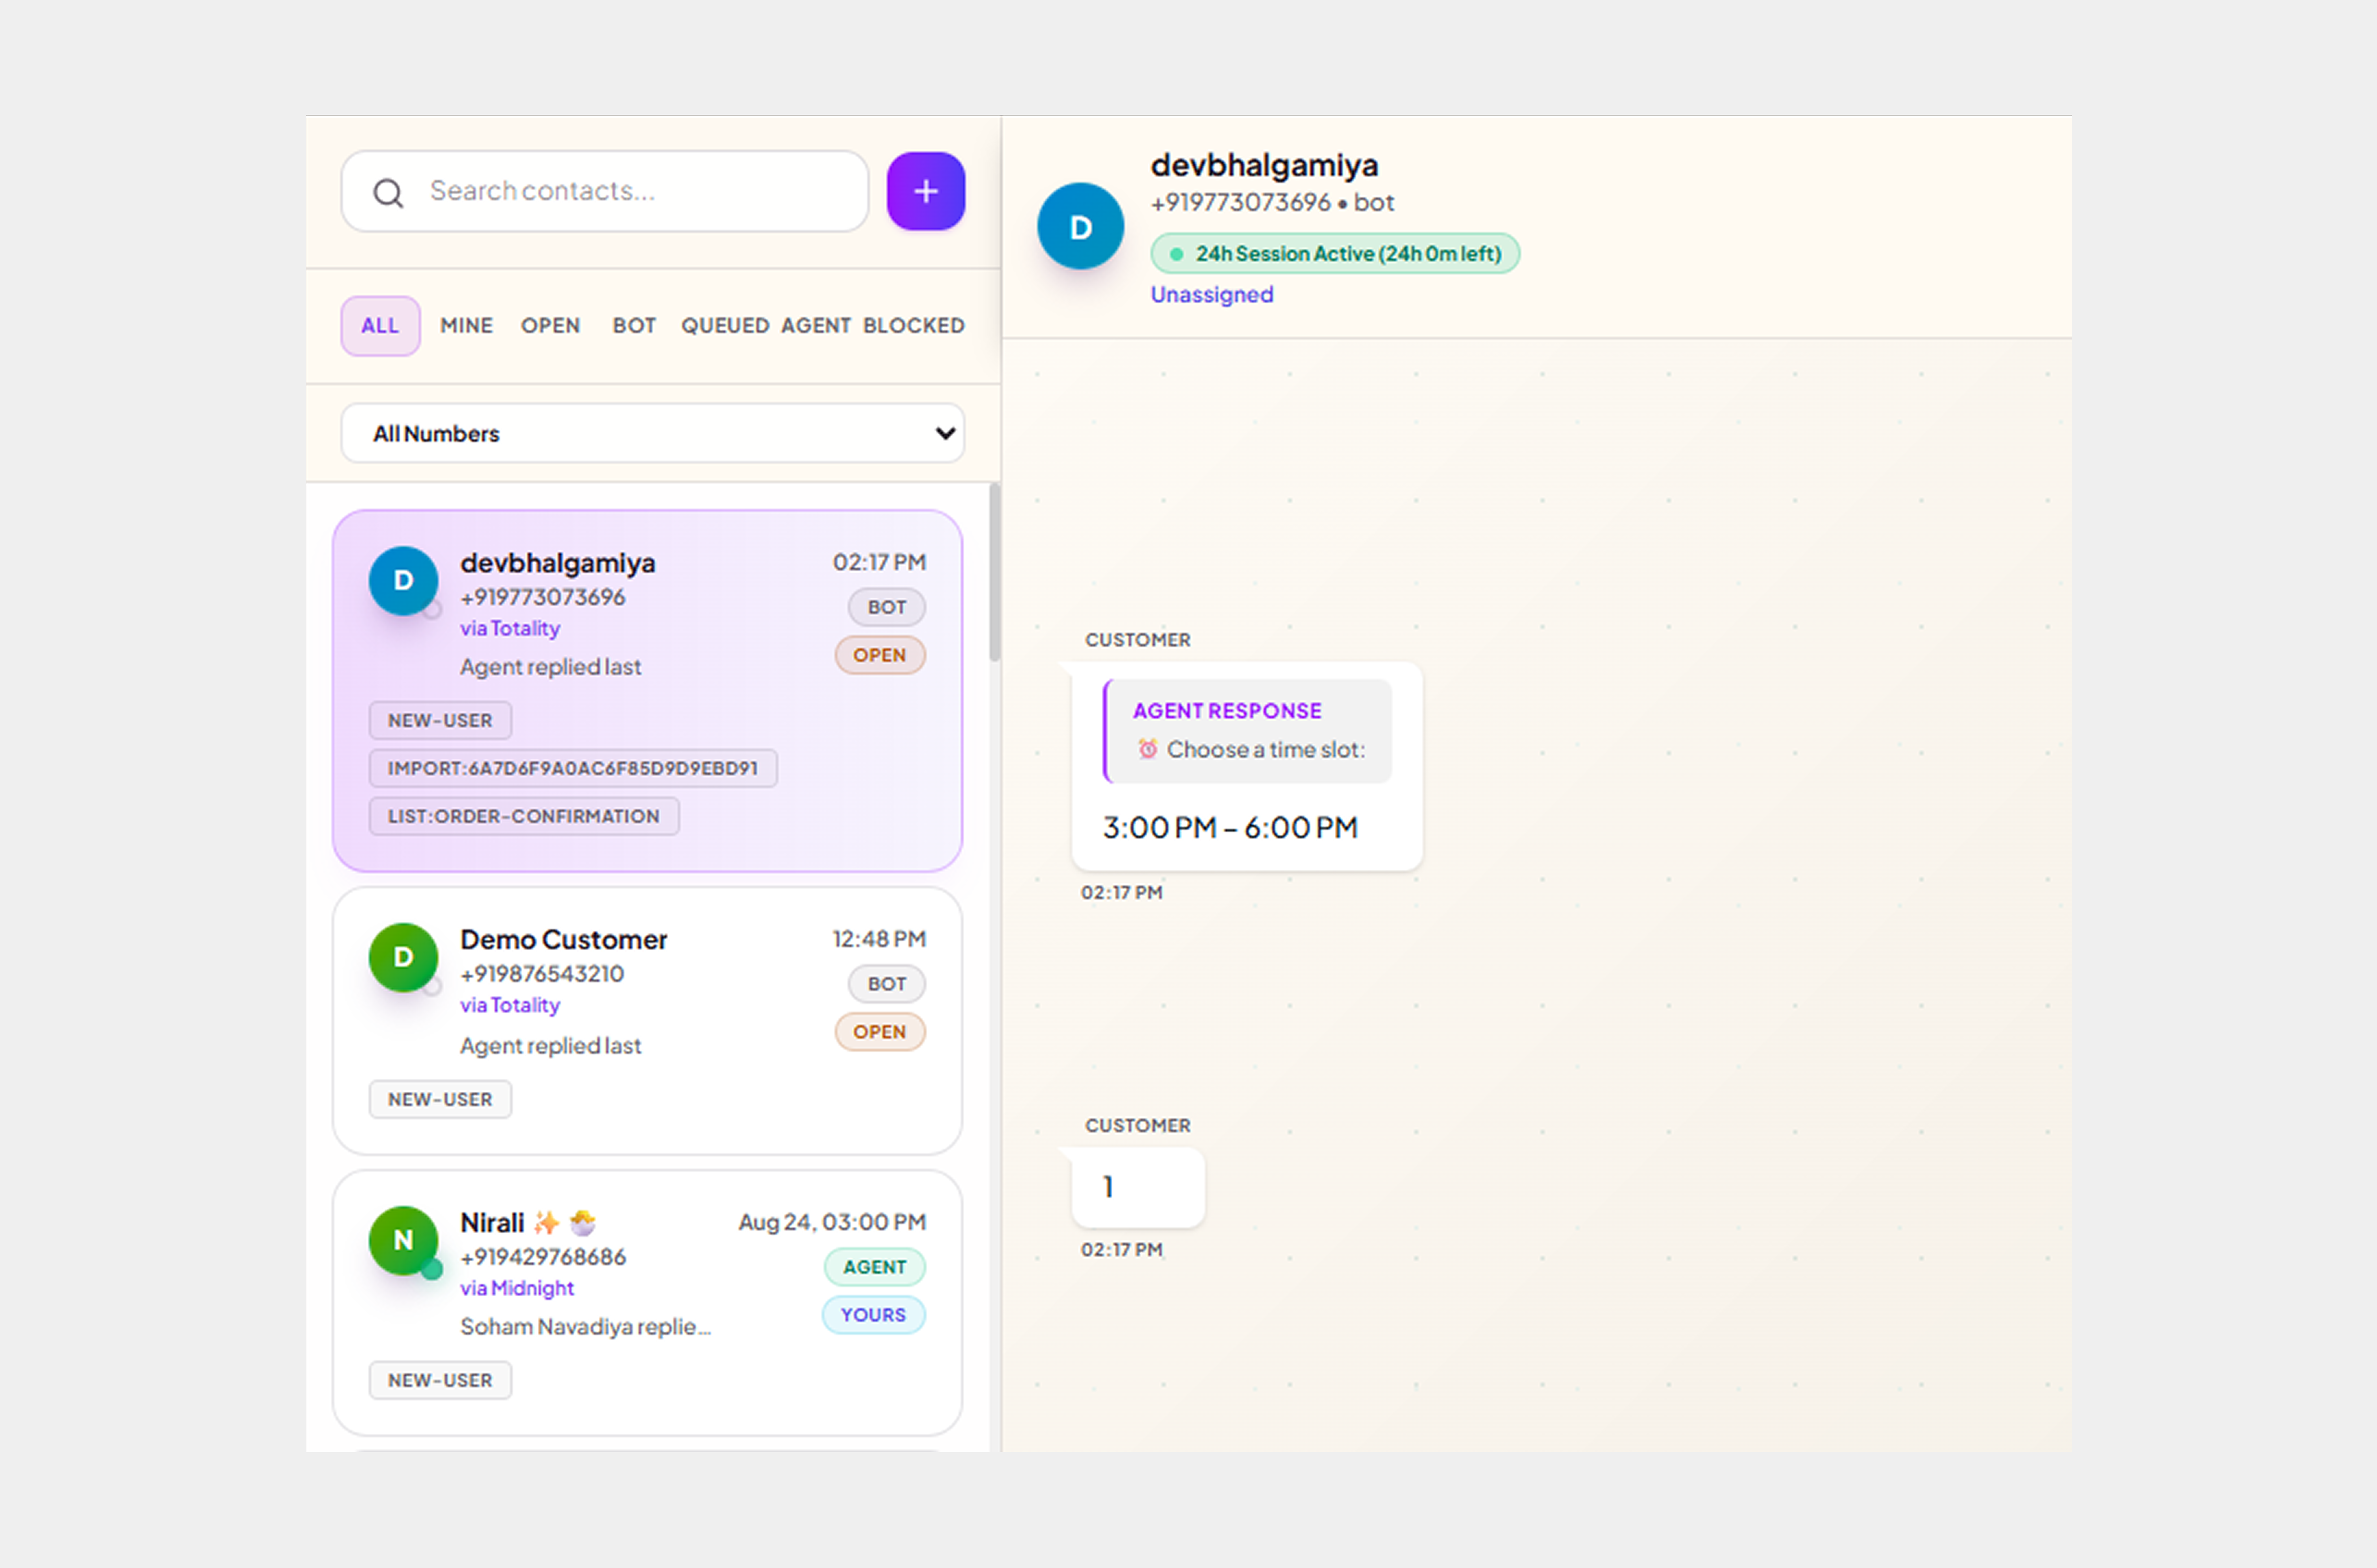Viewport: 2377px width, 1568px height.
Task: Click BOT badge on Demo Customer card
Action: coord(886,984)
